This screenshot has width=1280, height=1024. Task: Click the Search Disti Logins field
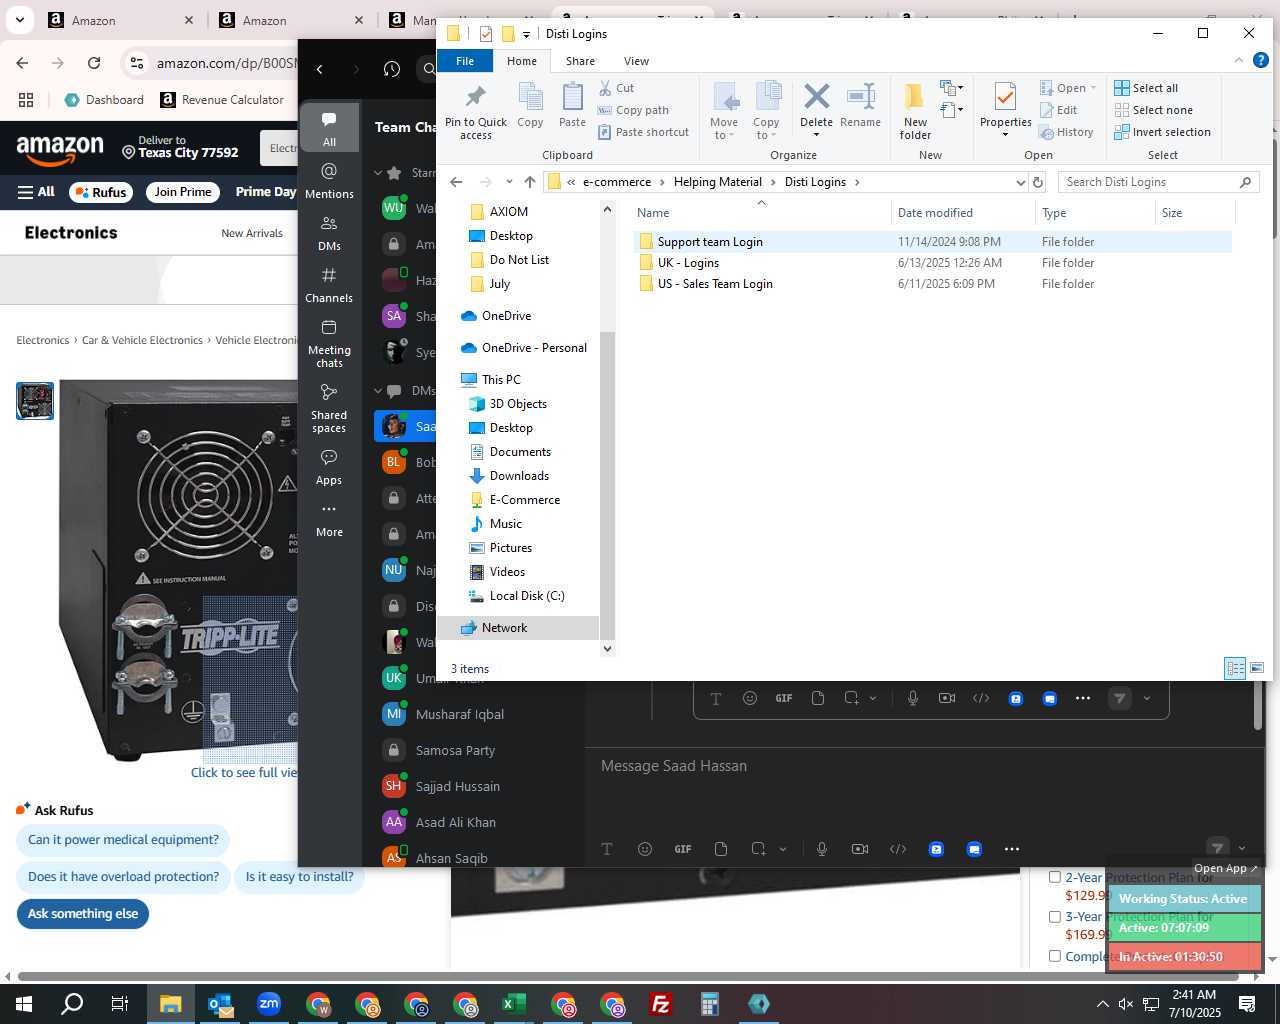[1157, 182]
